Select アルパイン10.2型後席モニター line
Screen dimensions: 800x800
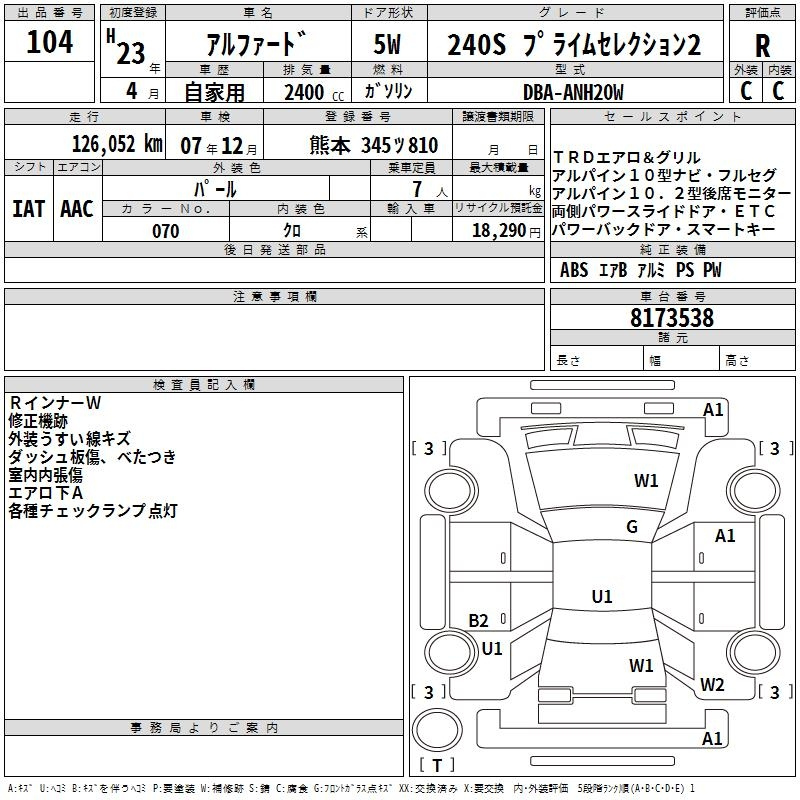click(x=671, y=193)
